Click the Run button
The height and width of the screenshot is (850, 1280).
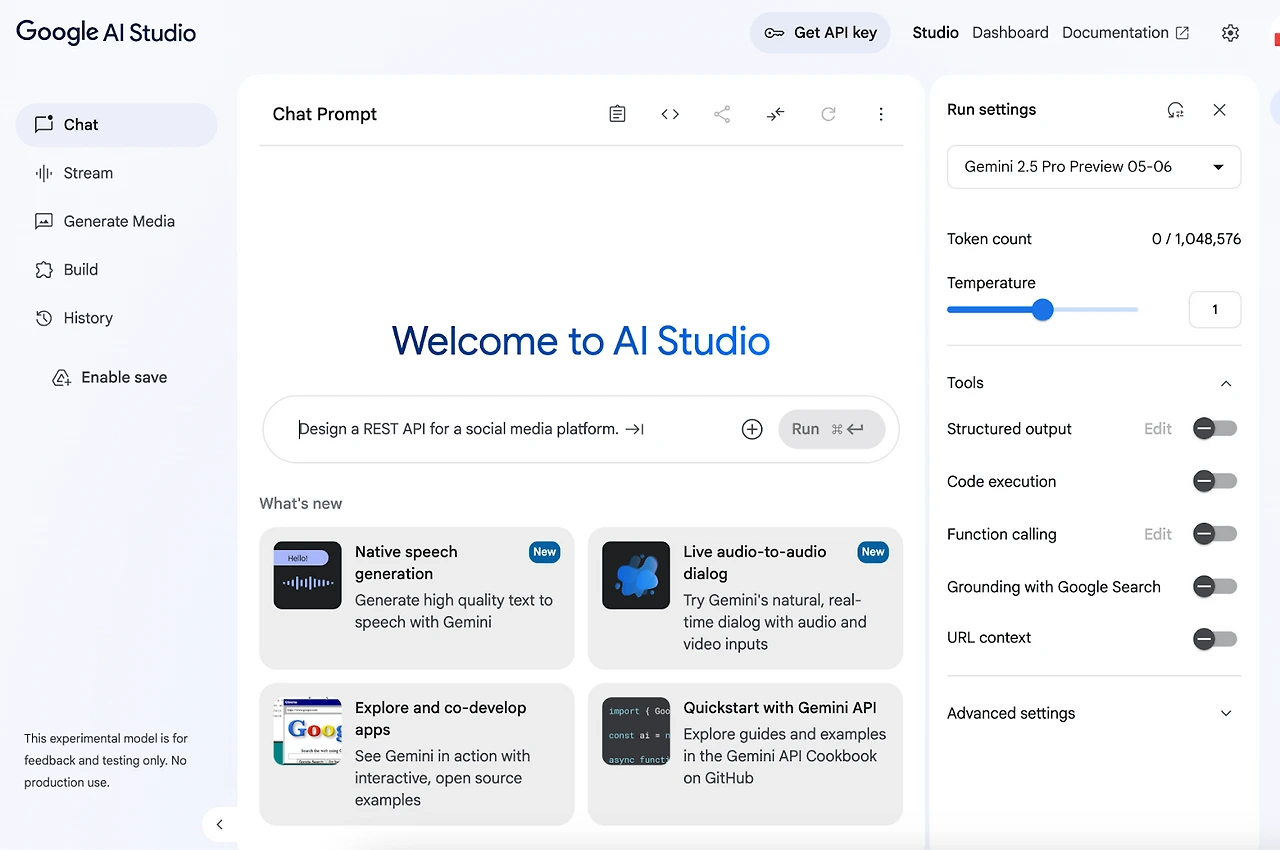[x=832, y=429]
